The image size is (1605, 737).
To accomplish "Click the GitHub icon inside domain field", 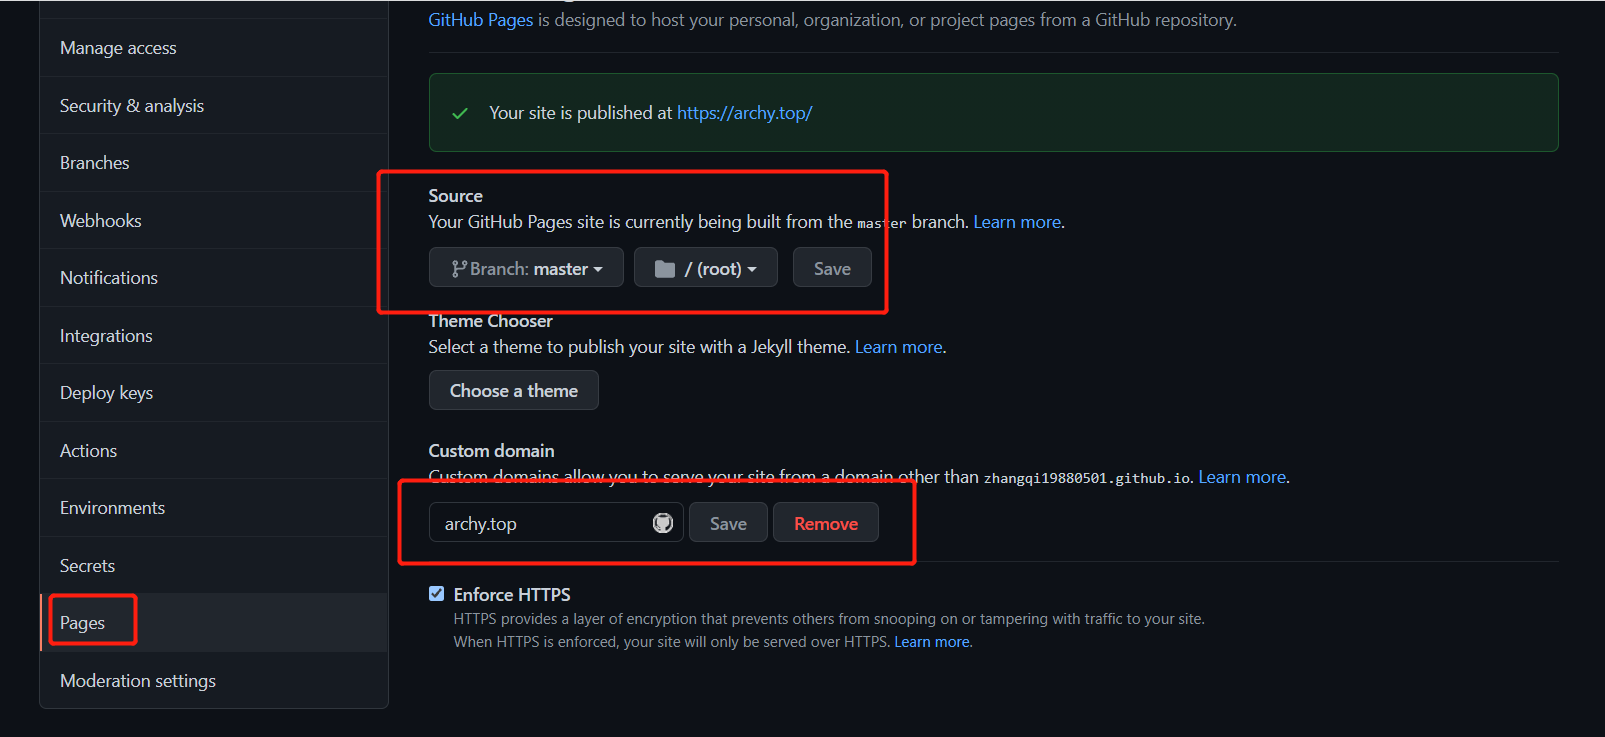I will 663,523.
